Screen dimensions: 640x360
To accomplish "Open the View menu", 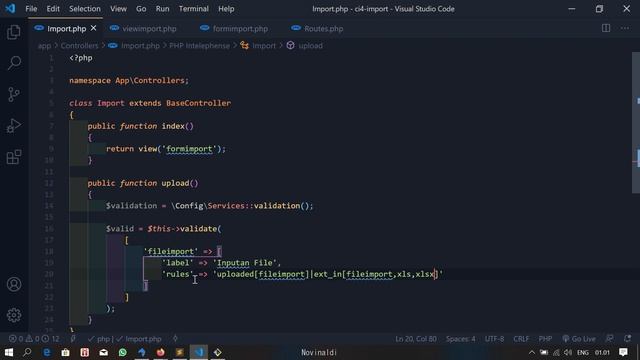I will pos(118,9).
